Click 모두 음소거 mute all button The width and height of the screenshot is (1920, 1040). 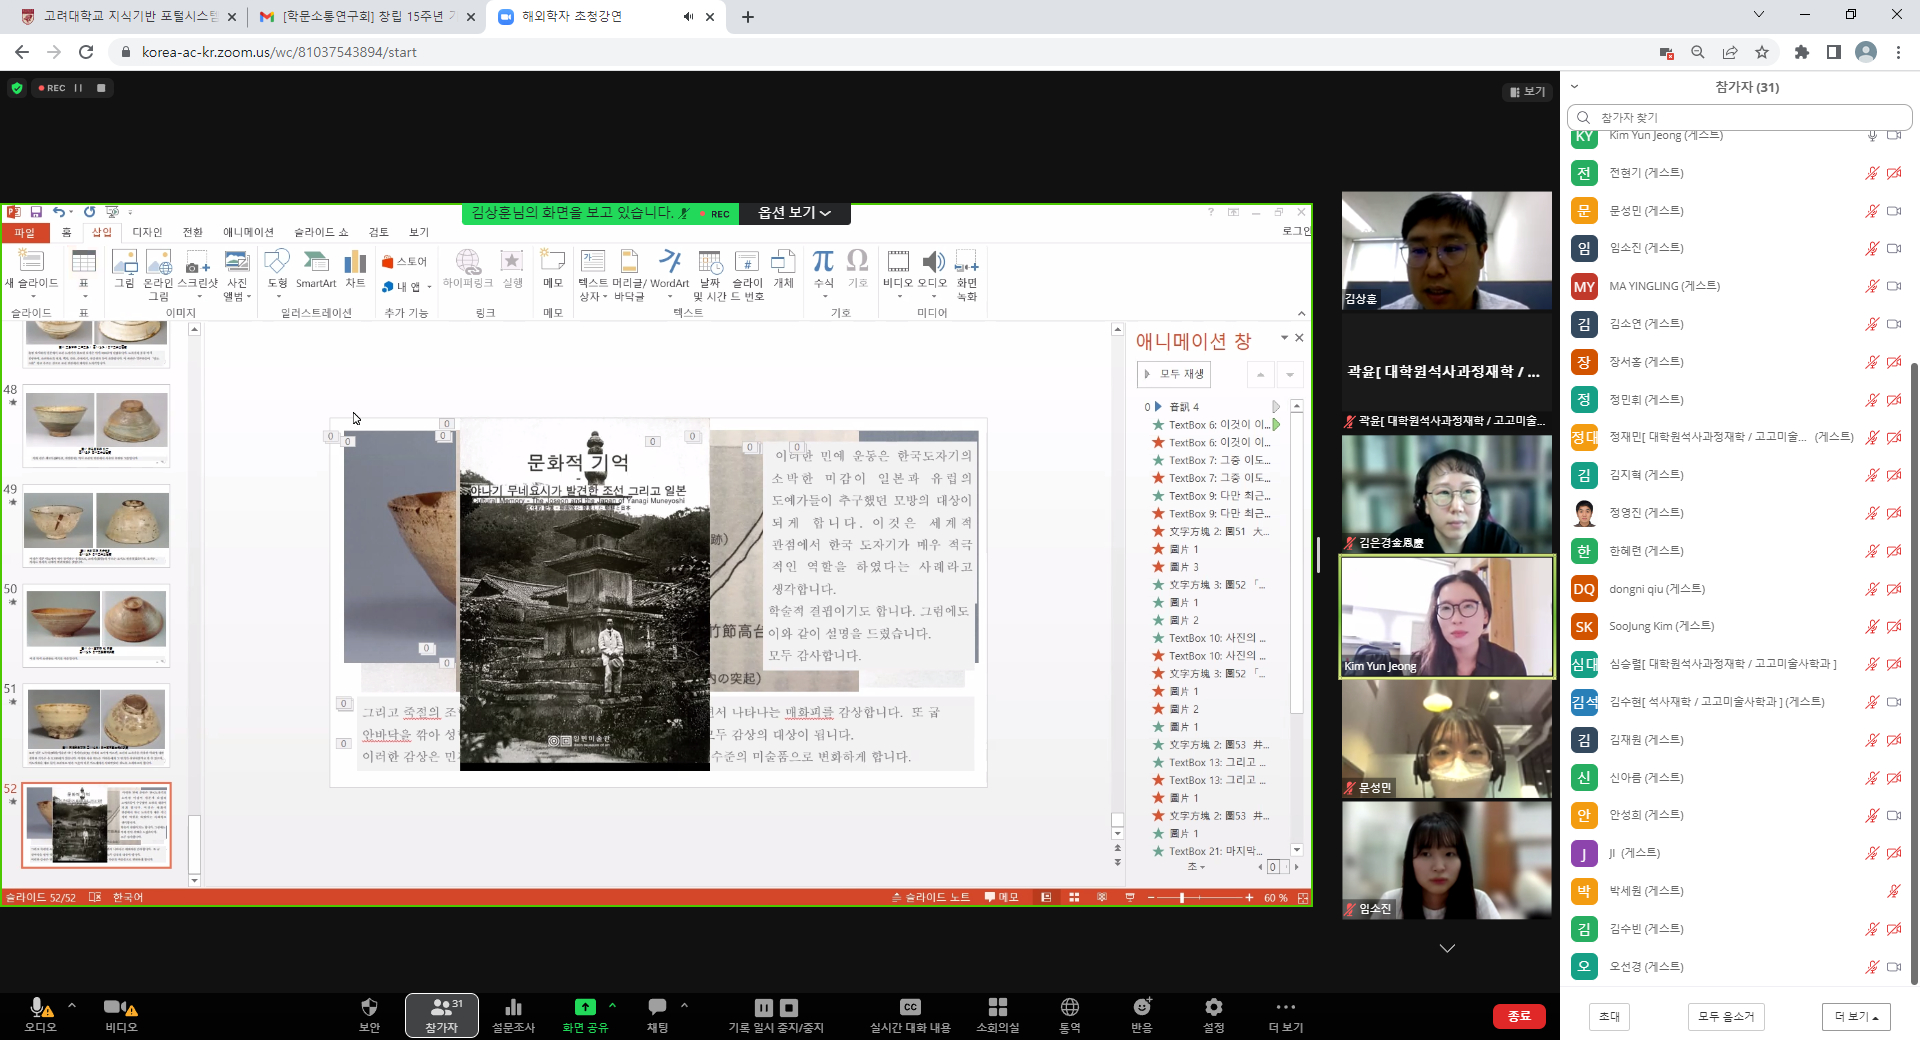coord(1726,1016)
